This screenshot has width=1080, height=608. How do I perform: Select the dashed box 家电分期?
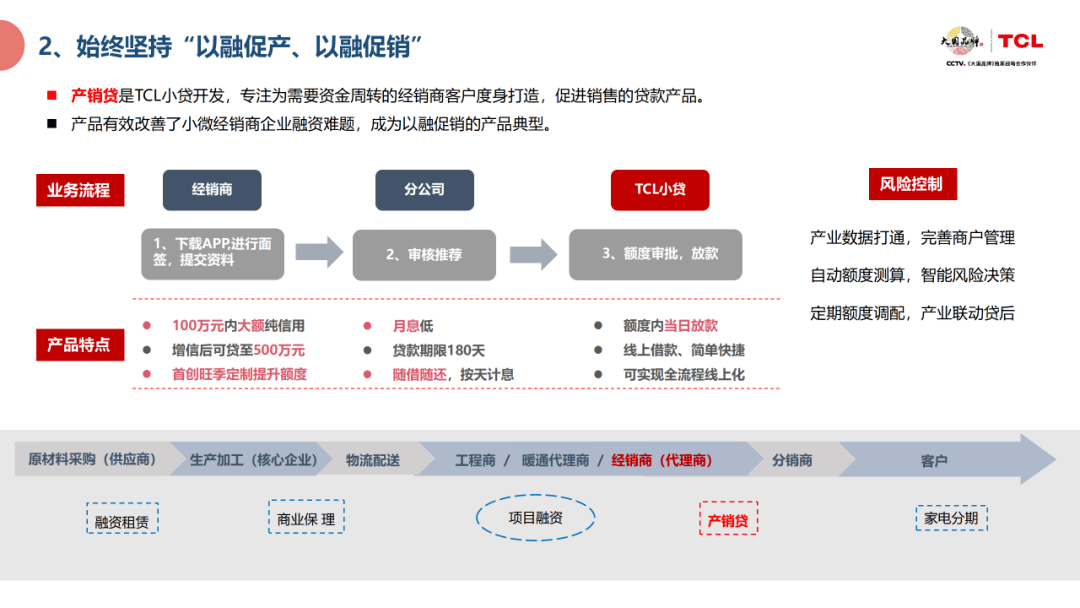click(x=951, y=518)
